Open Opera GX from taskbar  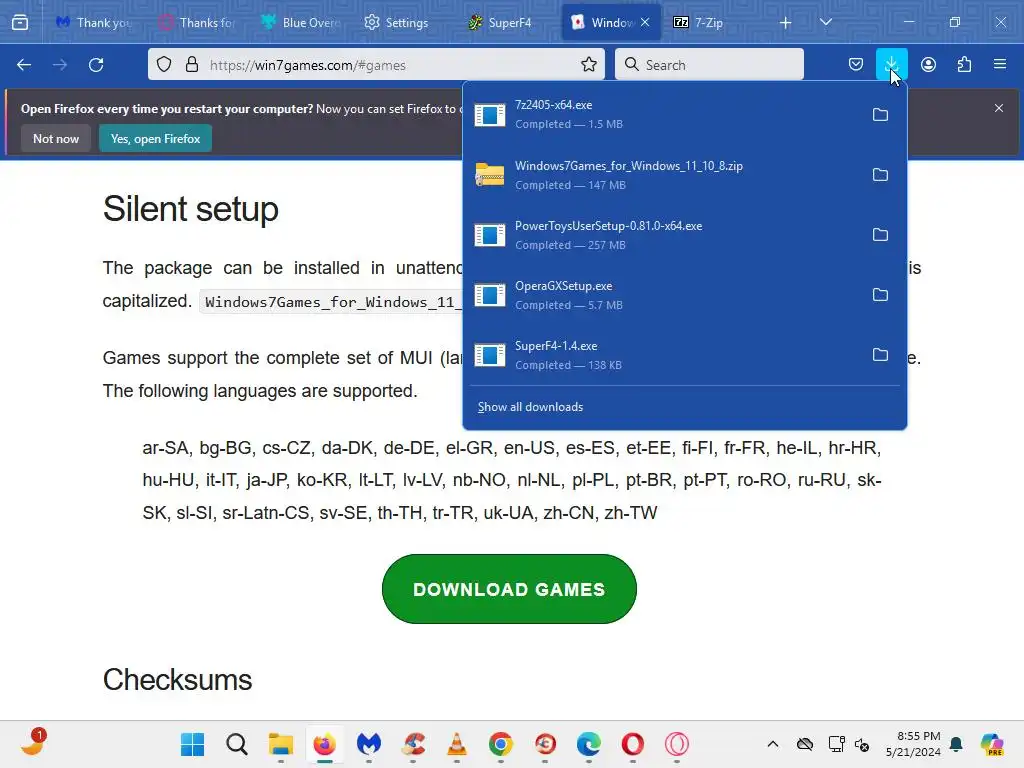pos(677,744)
